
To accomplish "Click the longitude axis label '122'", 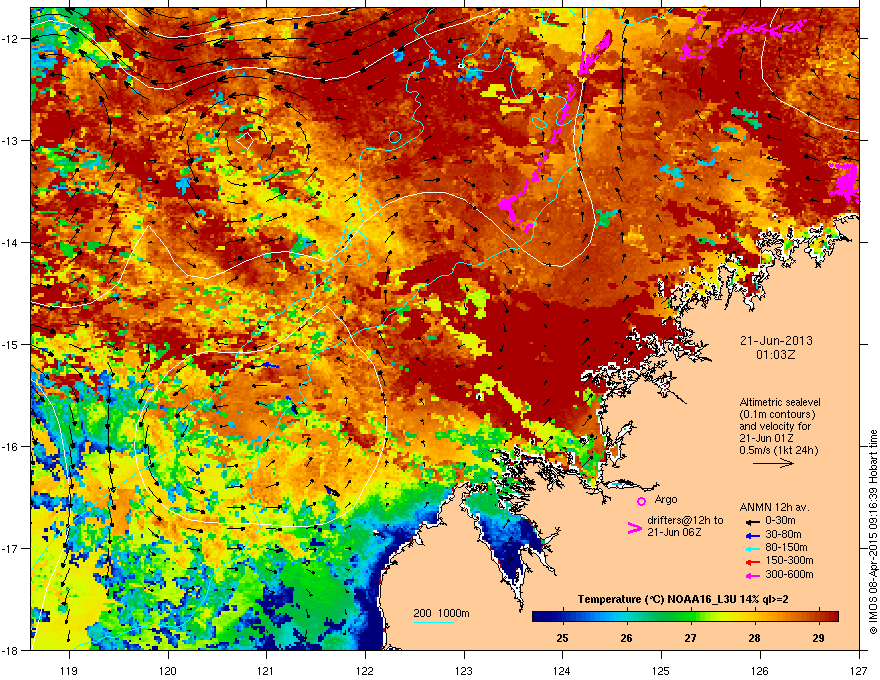I will 365,670.
